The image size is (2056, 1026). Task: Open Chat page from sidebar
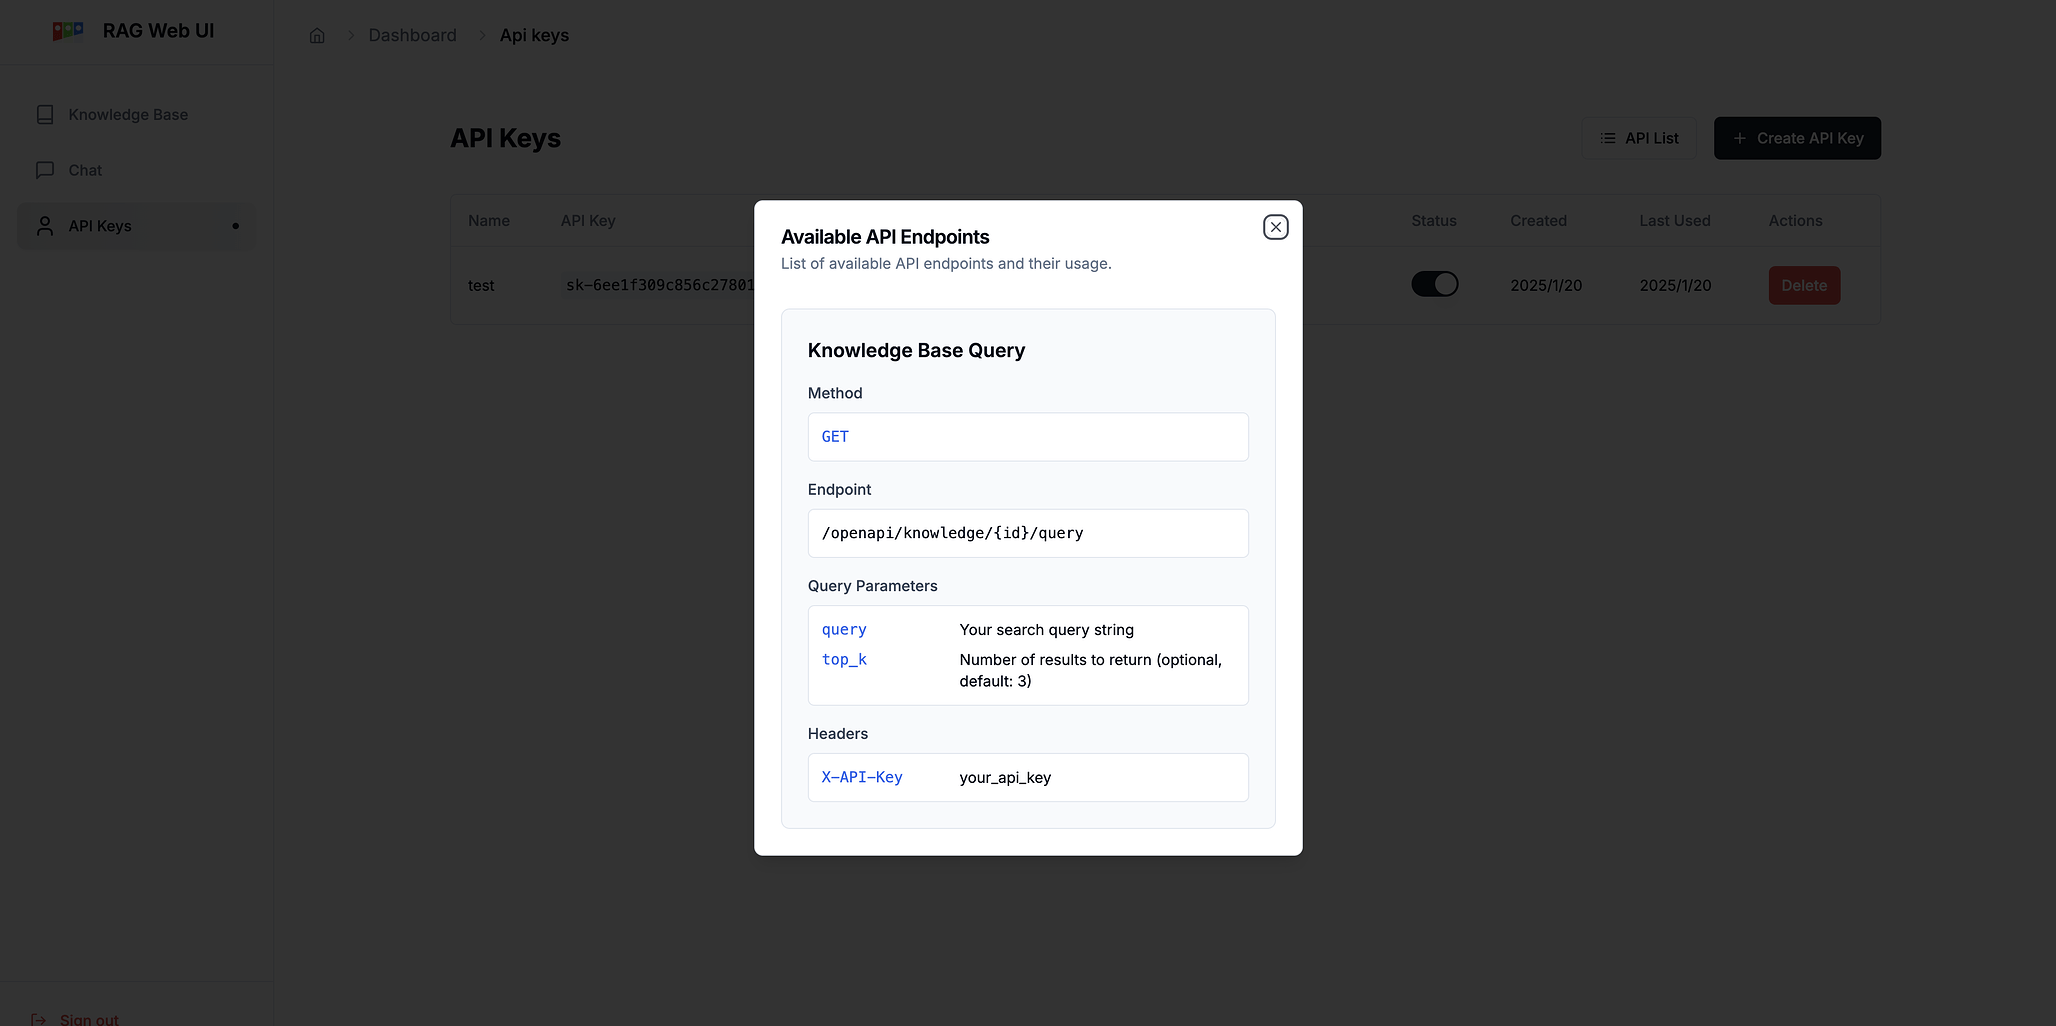[85, 170]
